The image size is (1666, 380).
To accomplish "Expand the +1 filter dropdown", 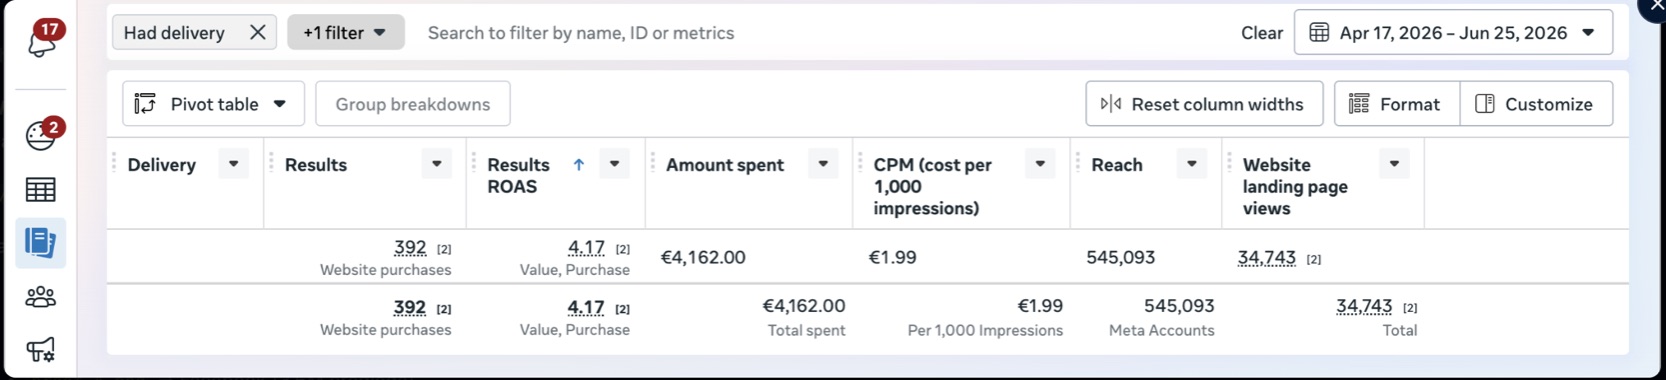I will (346, 32).
